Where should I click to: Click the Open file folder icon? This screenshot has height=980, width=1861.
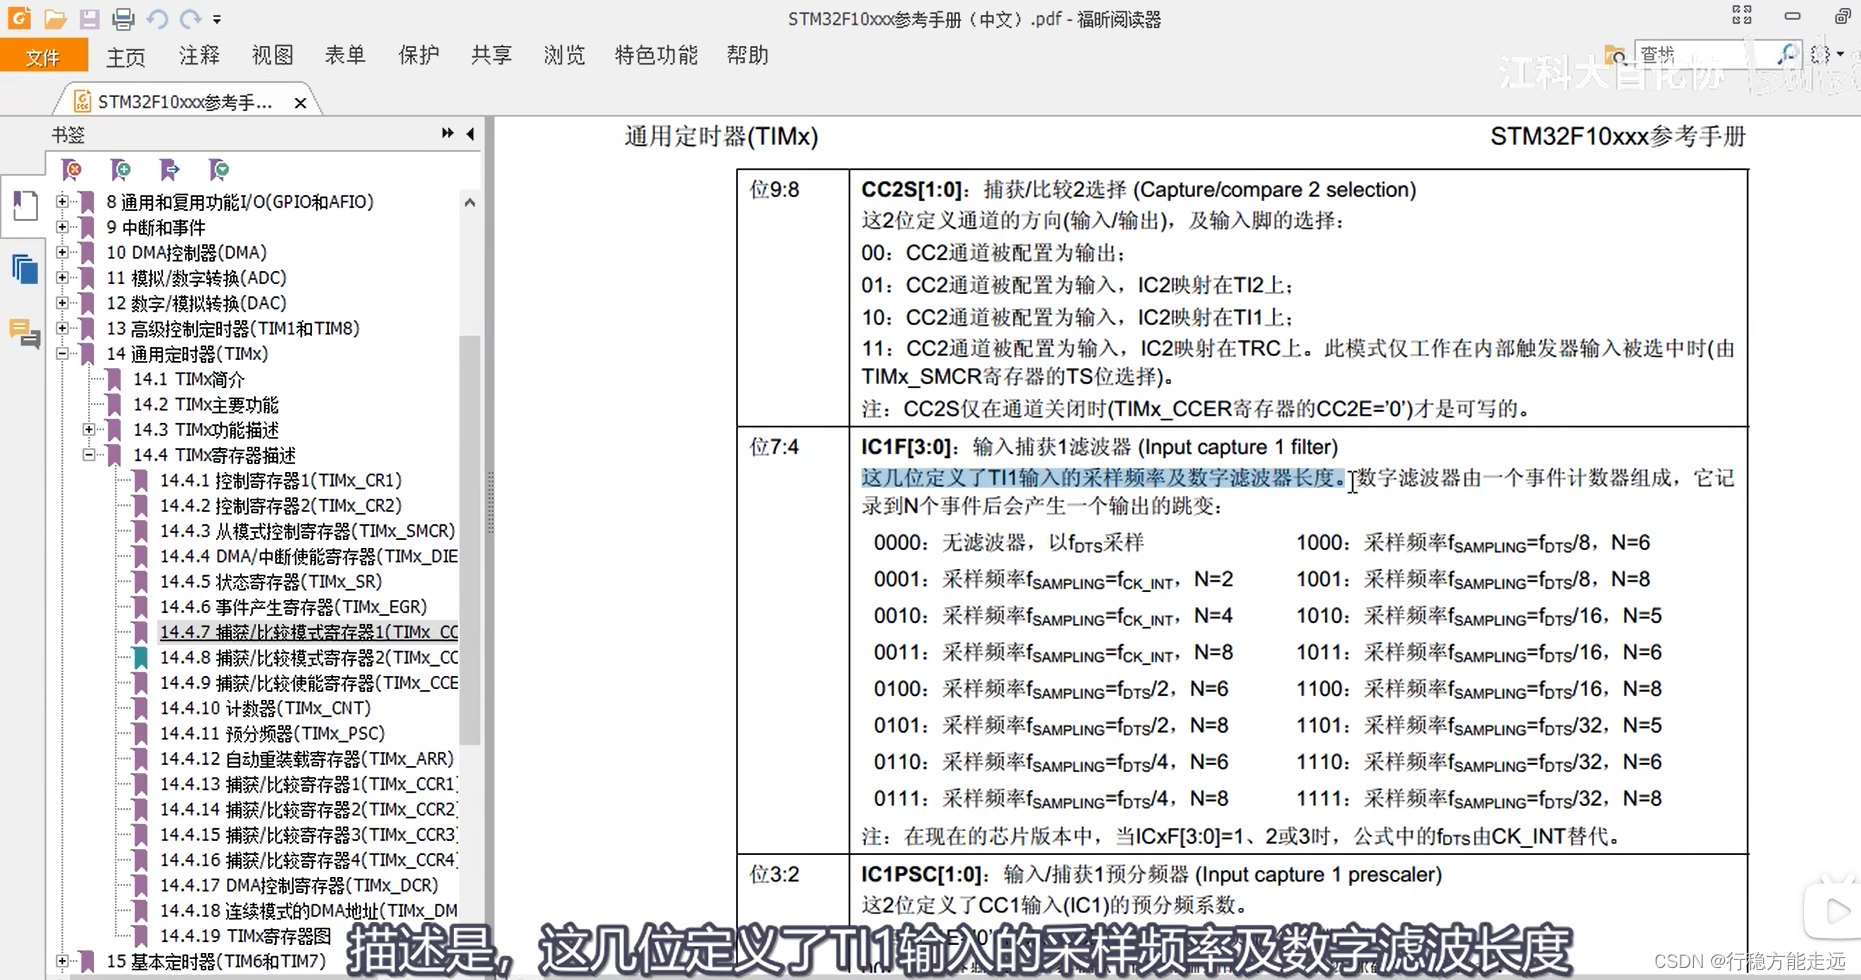(55, 18)
